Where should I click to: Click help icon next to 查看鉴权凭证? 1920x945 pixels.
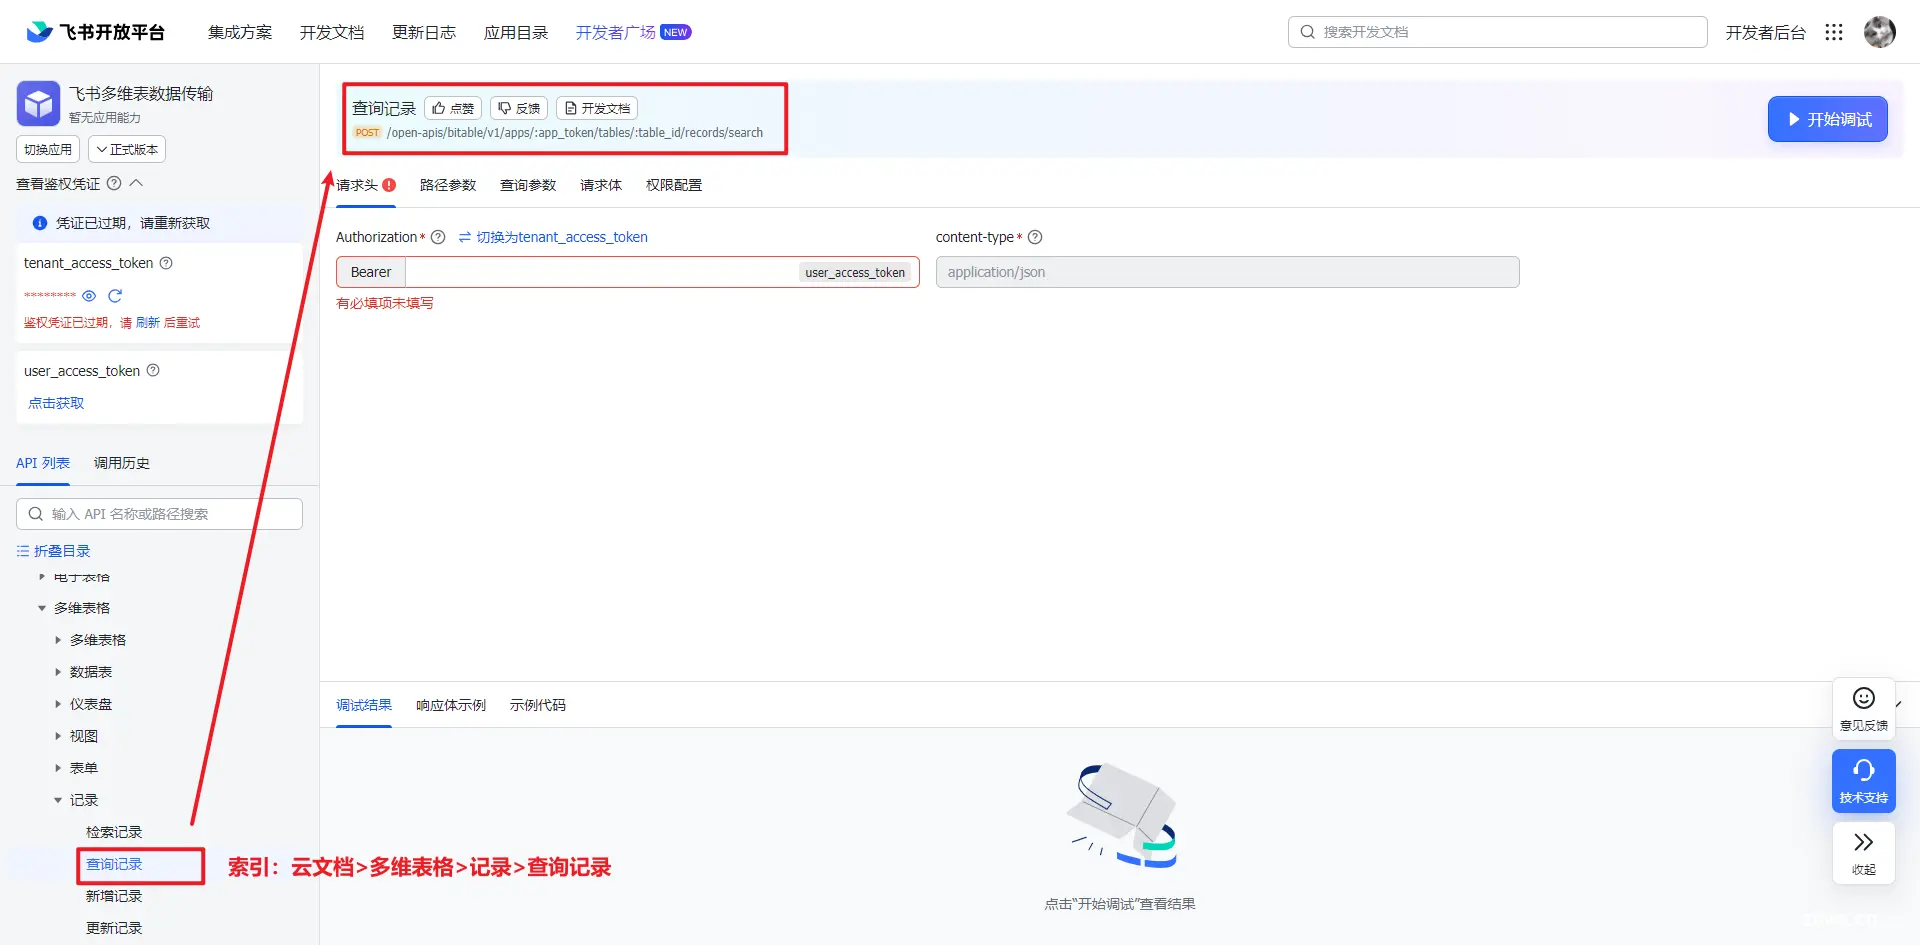114,183
